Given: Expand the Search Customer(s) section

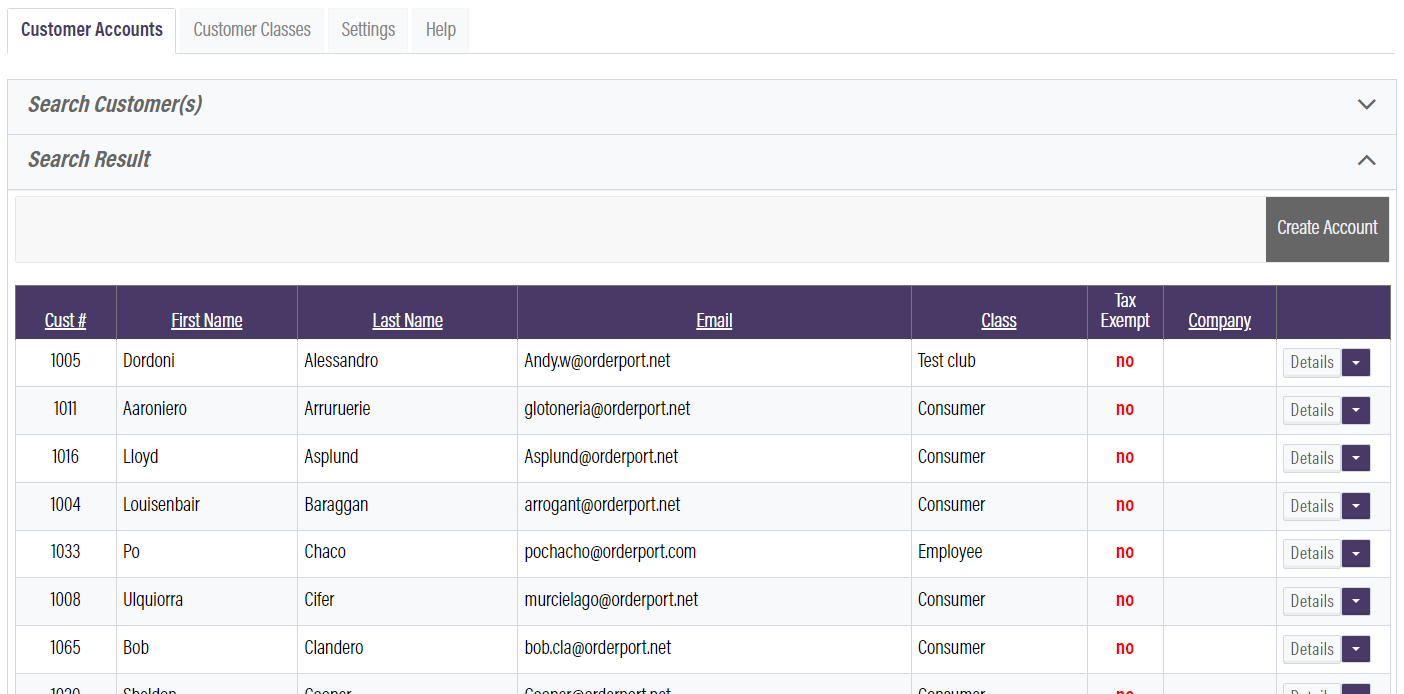Looking at the screenshot, I should tap(1366, 103).
